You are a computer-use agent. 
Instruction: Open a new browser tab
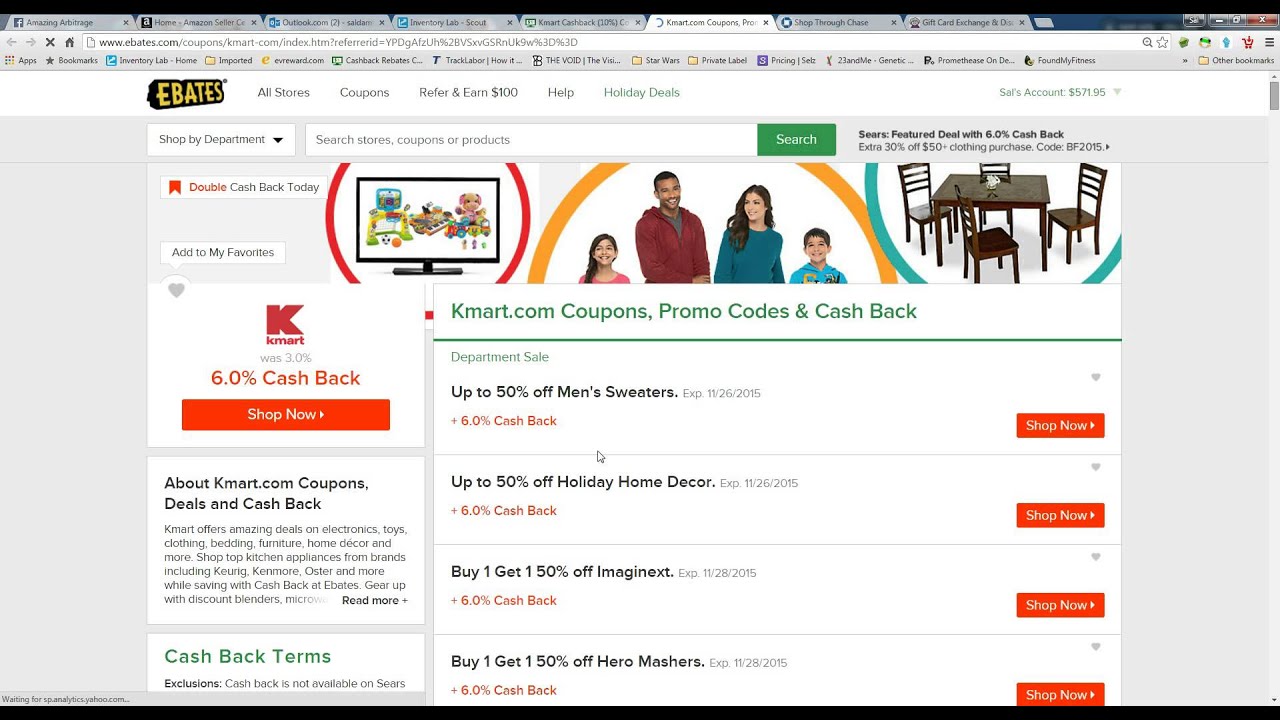(1043, 22)
